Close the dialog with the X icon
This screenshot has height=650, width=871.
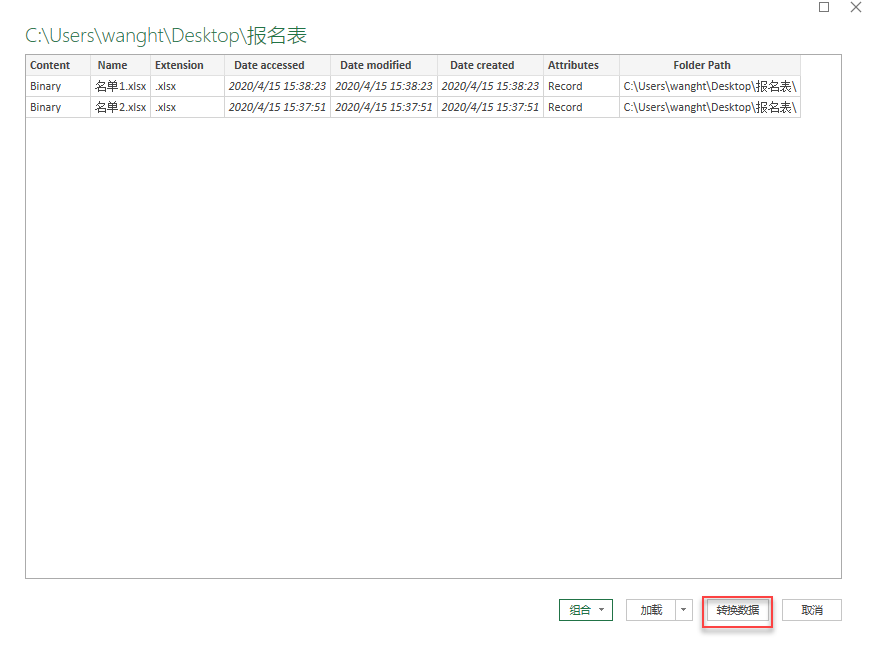click(856, 7)
